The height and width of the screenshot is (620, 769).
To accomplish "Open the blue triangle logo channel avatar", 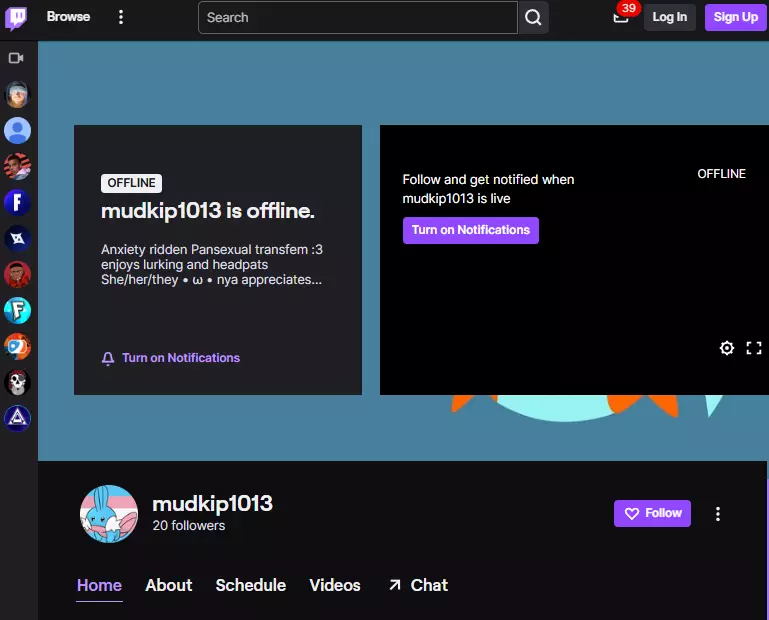I will pos(17,418).
